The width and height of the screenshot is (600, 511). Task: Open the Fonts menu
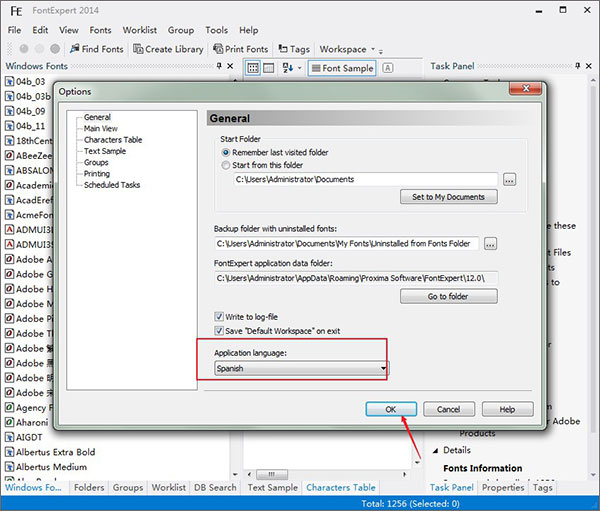(101, 30)
